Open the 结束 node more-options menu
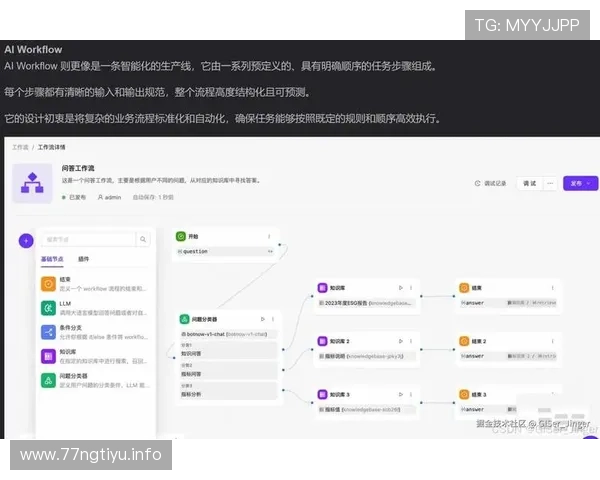Screen dimensions: 600x480 pos(553,287)
